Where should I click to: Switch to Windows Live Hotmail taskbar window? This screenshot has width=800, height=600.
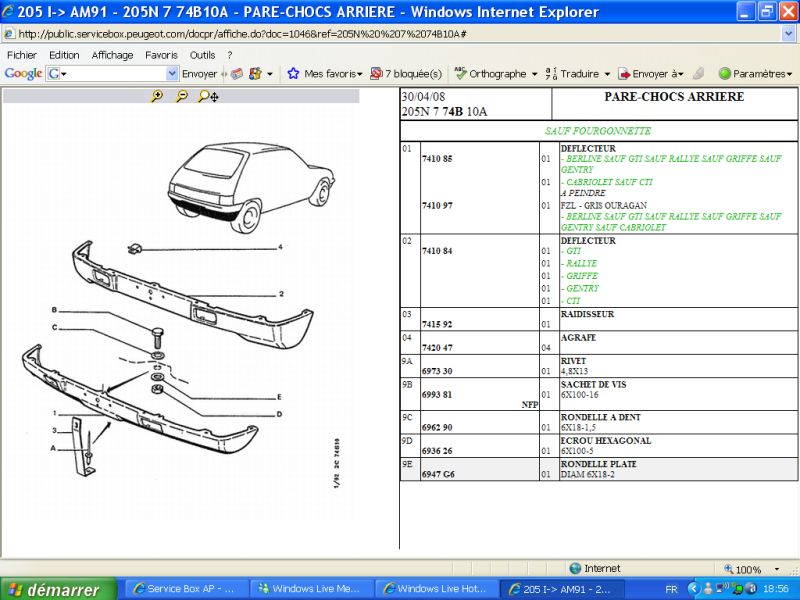click(436, 589)
